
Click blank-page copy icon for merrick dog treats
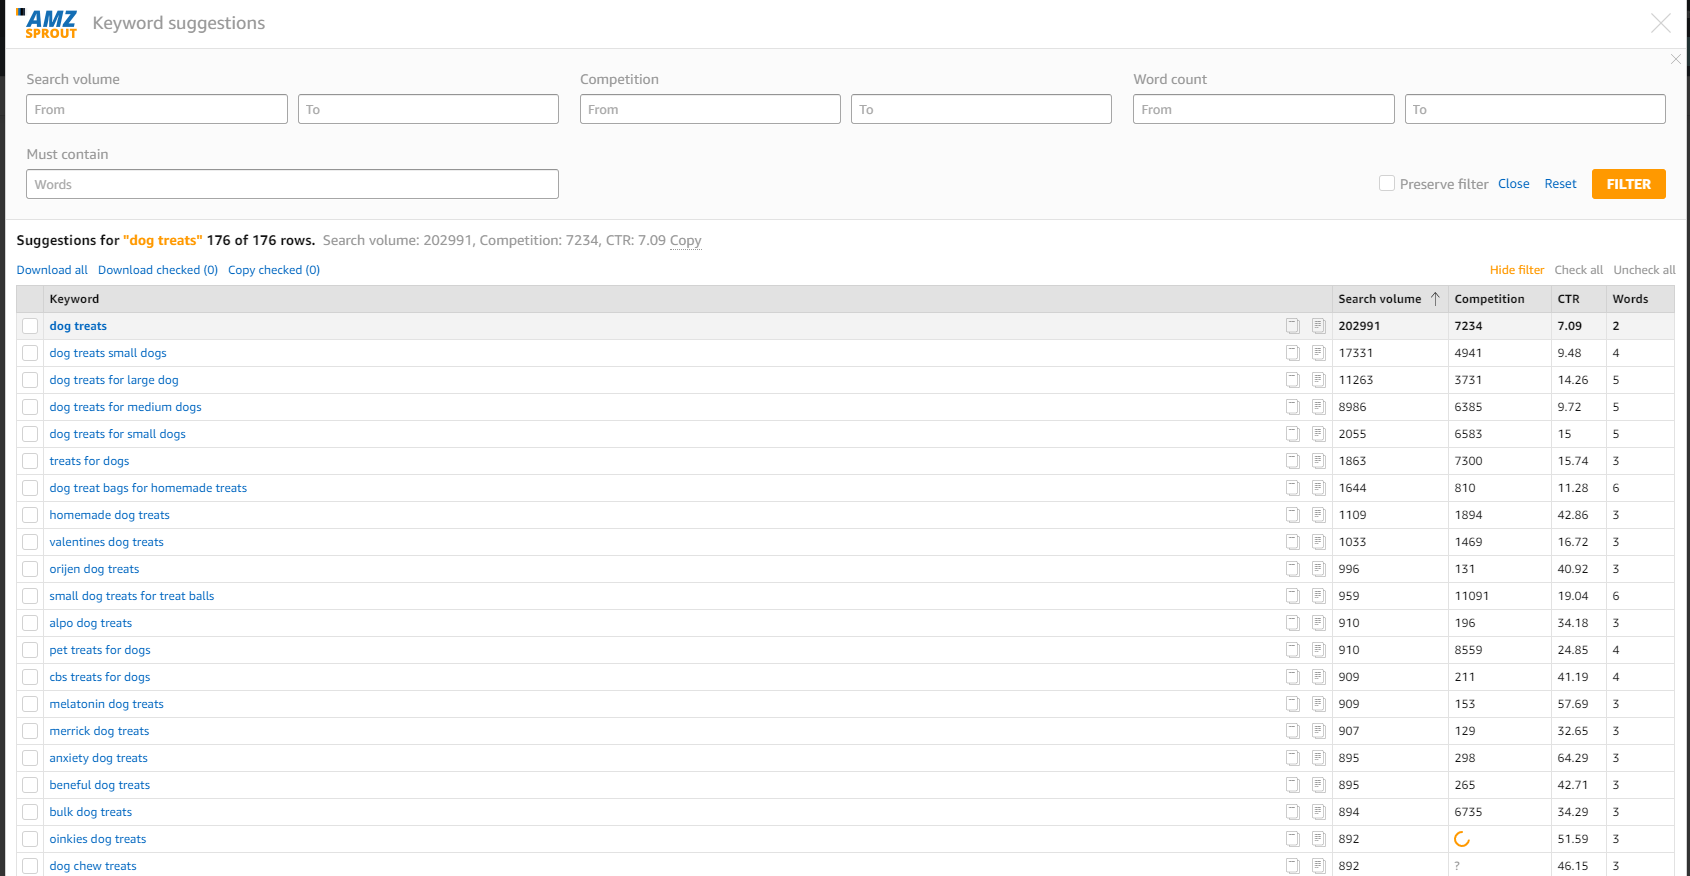[x=1292, y=731]
